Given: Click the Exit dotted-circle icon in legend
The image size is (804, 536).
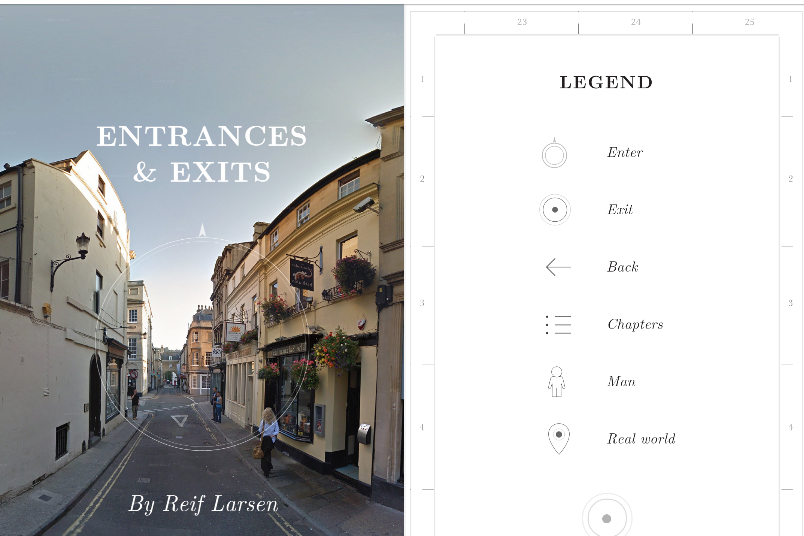Looking at the screenshot, I should point(555,210).
